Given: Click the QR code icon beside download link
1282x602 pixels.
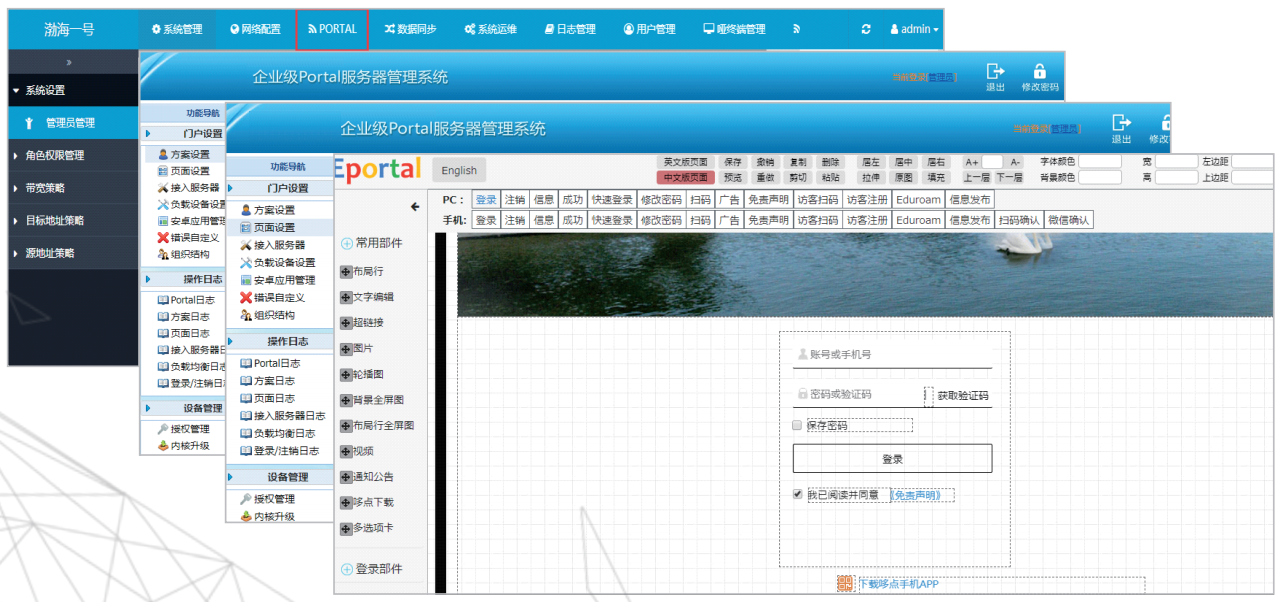Looking at the screenshot, I should tap(845, 583).
